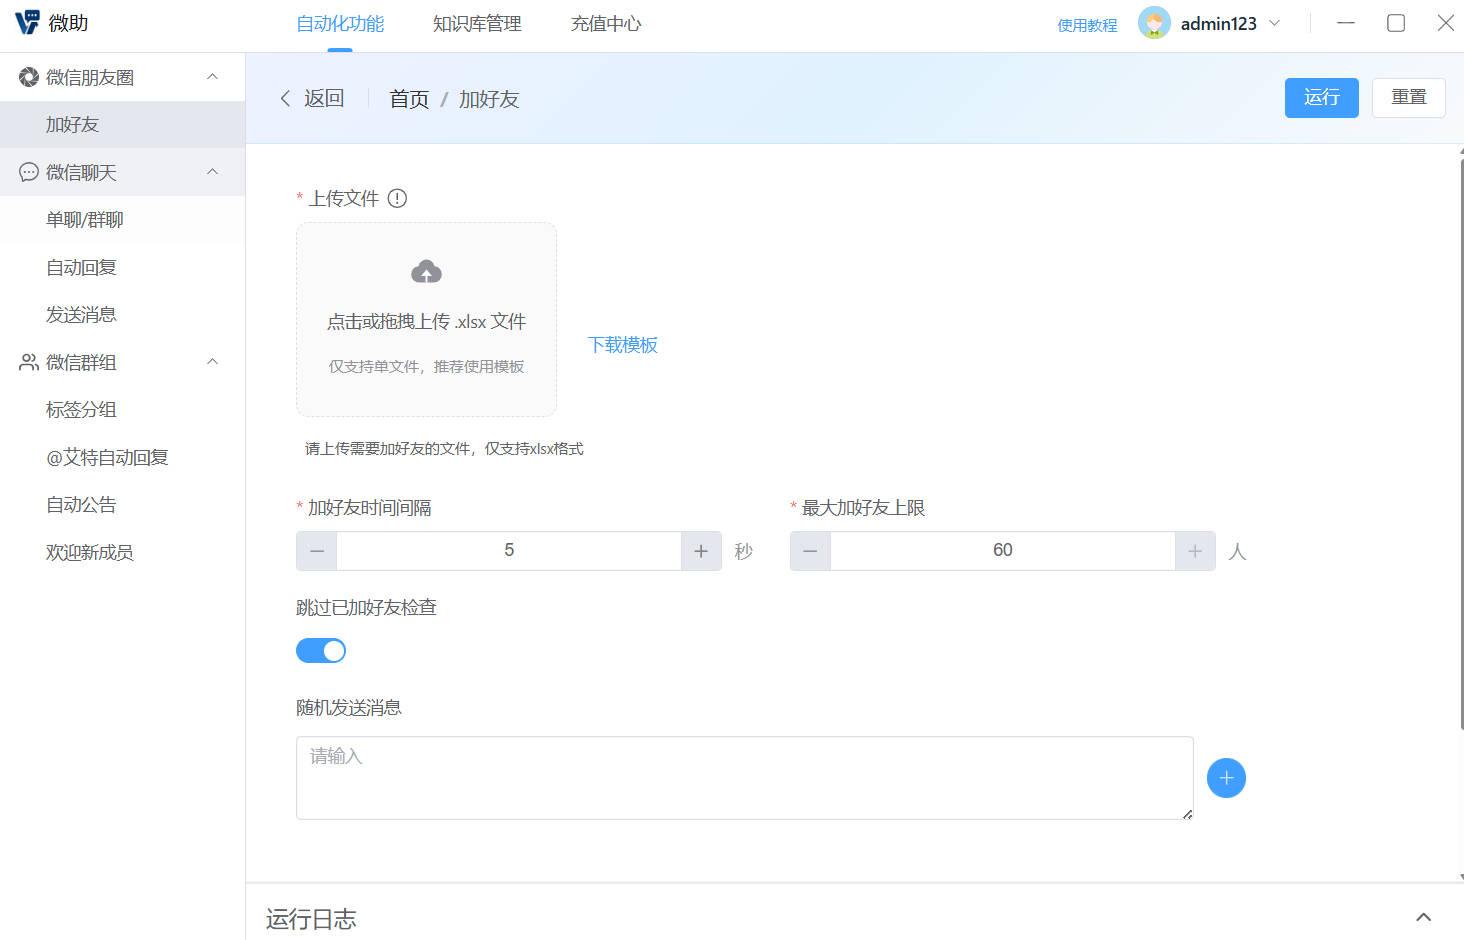Collapse the 微信聊天 sidebar section

click(x=211, y=171)
